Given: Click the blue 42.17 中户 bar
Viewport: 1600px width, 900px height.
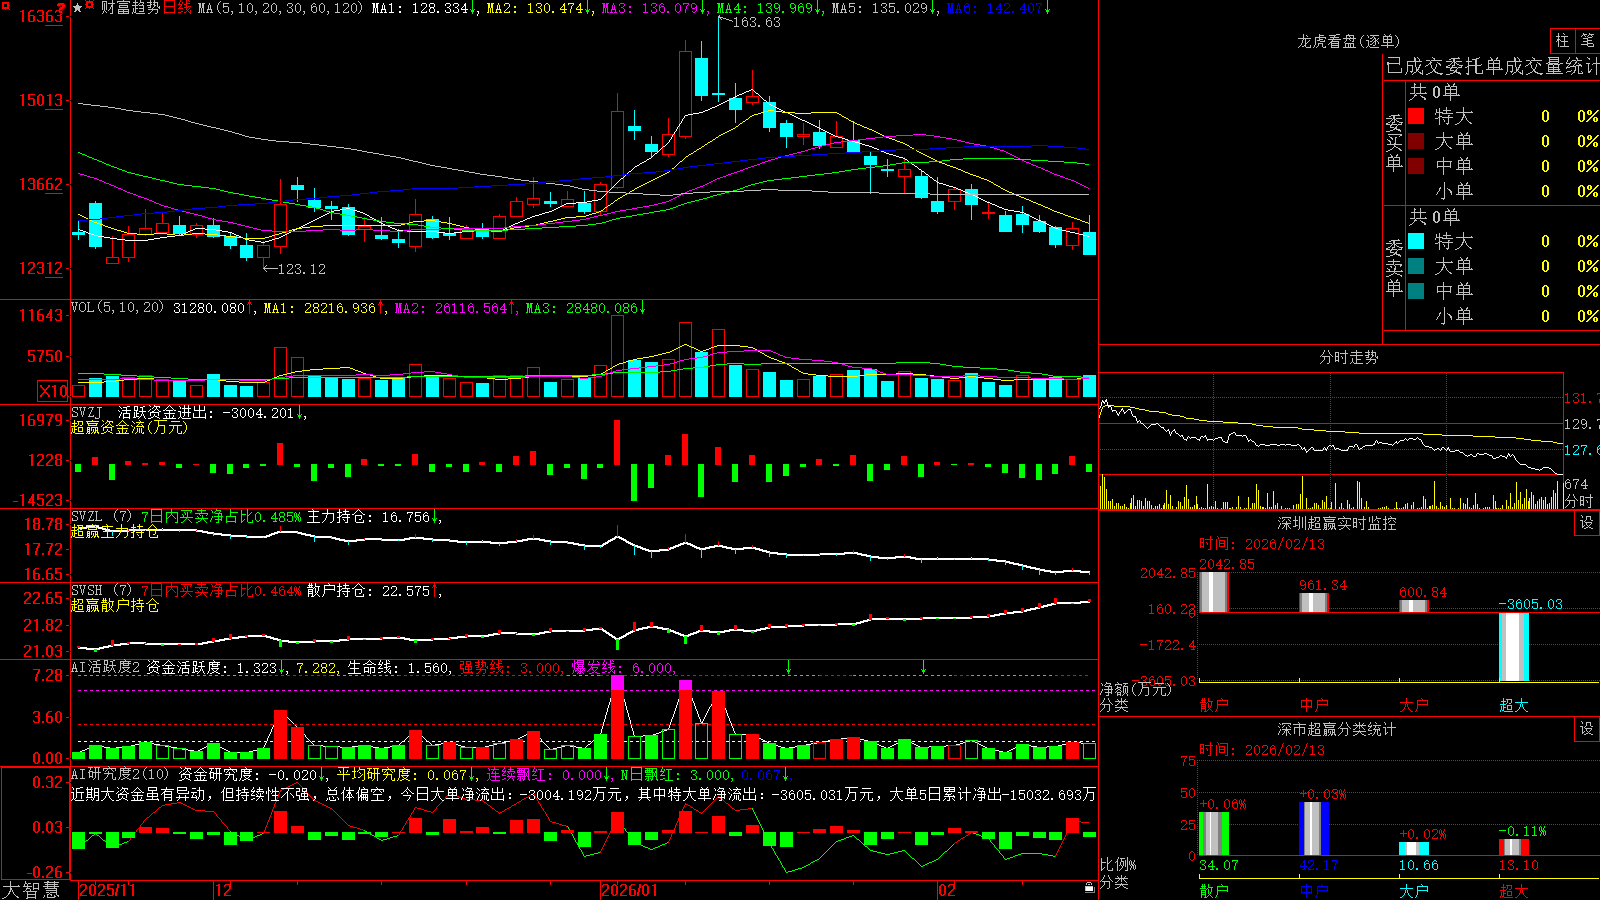Looking at the screenshot, I should (1314, 828).
